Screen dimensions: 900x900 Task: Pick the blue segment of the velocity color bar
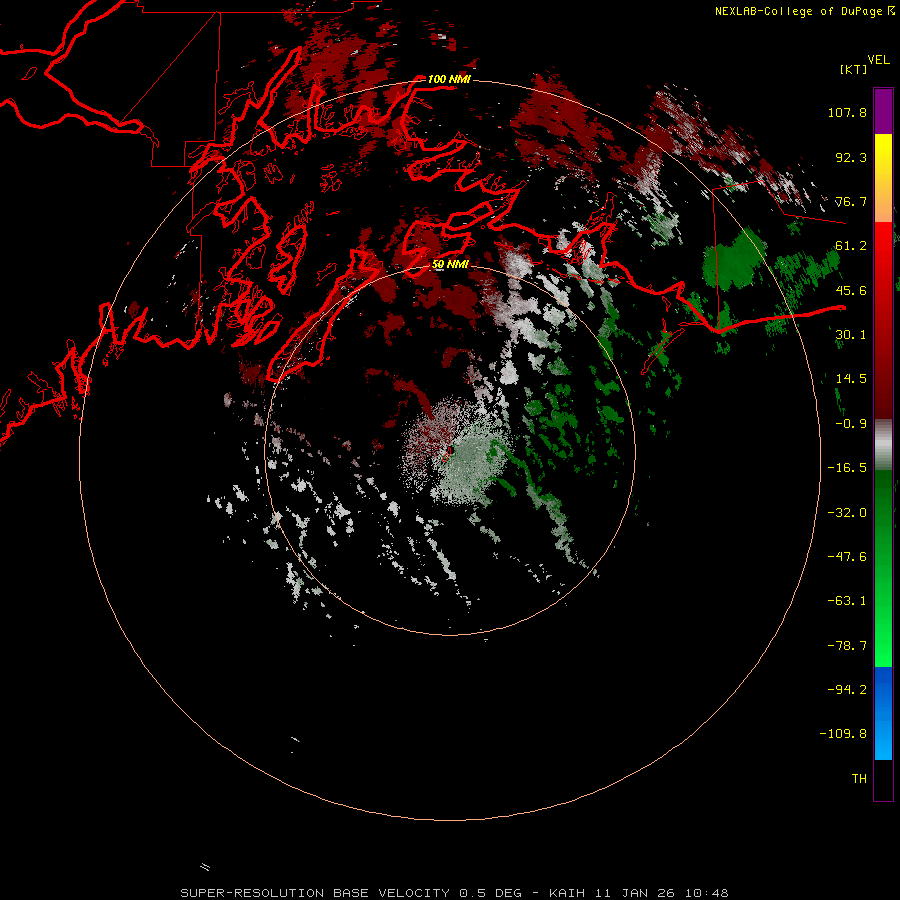coord(883,713)
